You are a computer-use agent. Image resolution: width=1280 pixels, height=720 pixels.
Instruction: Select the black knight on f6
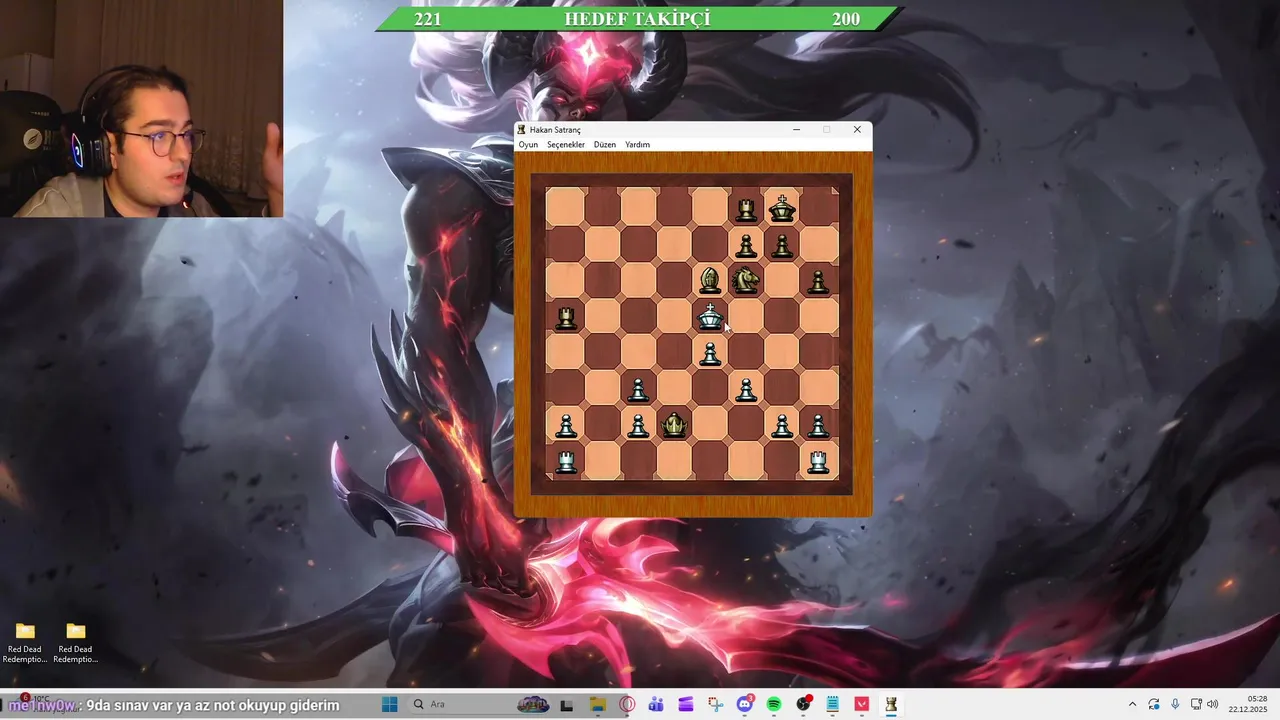(x=746, y=280)
